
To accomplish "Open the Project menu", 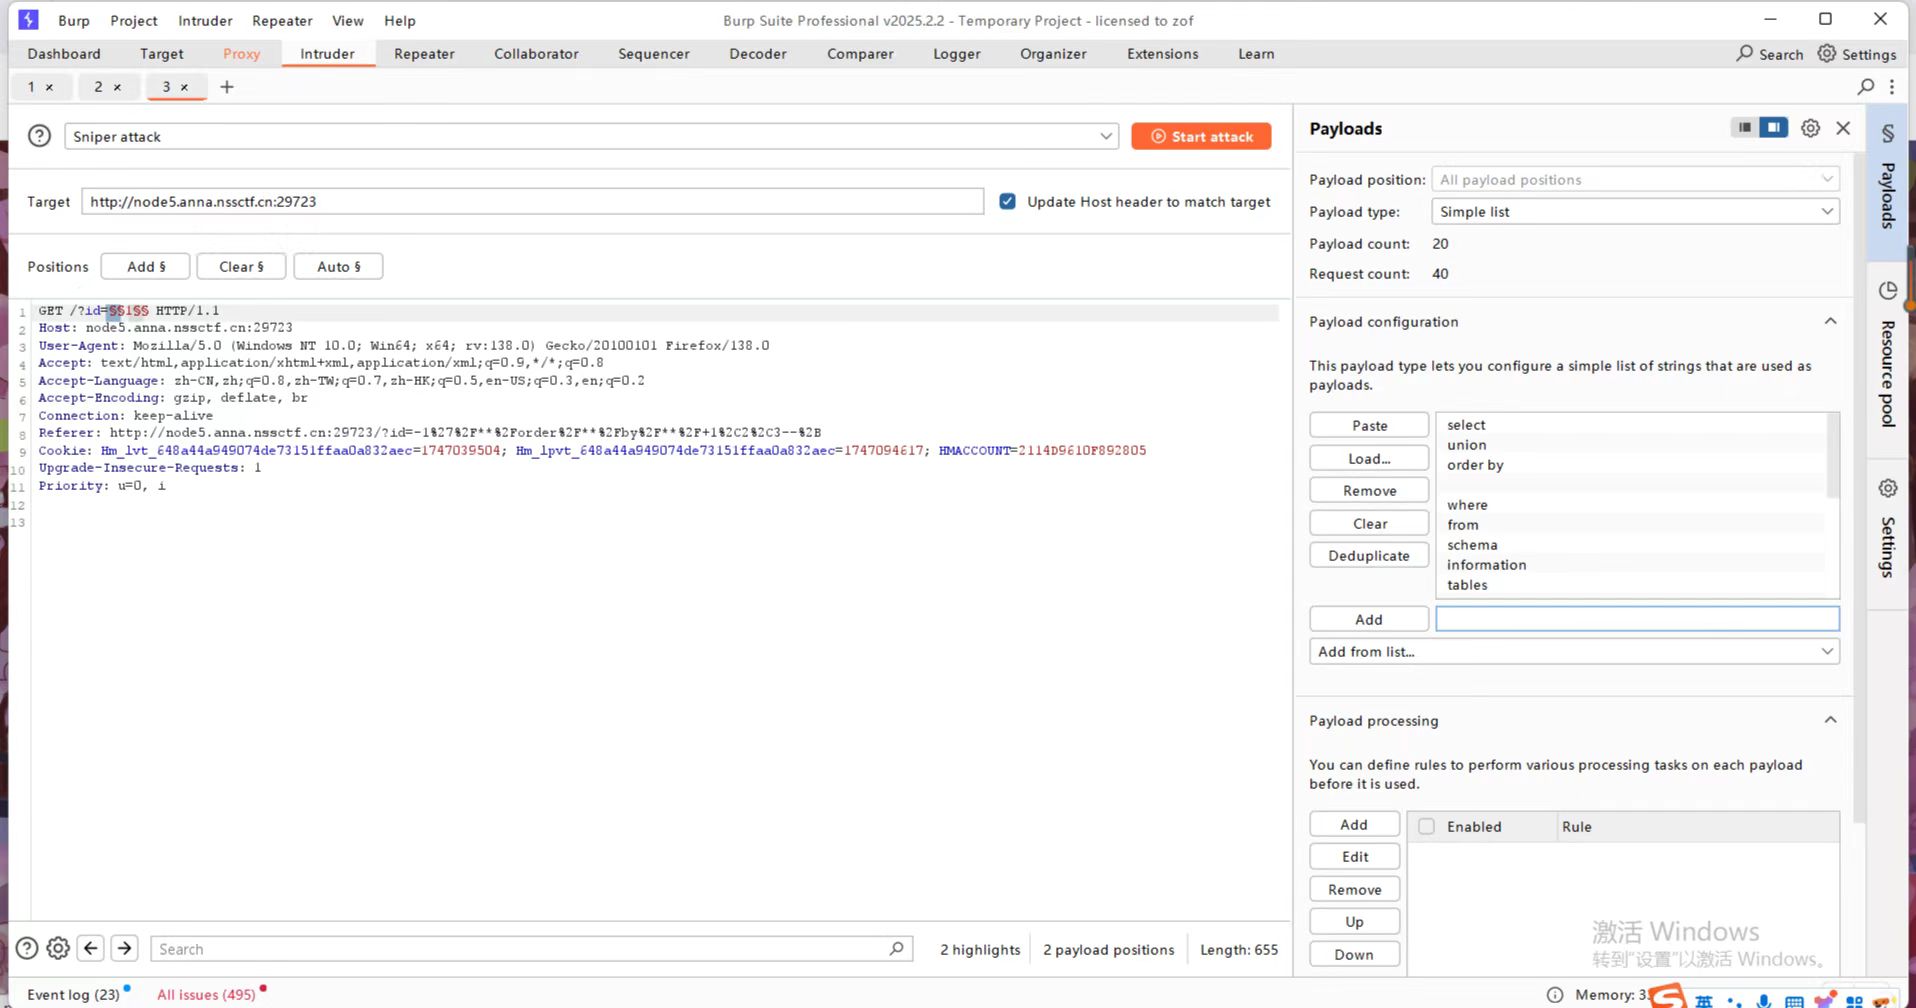I will tap(134, 20).
